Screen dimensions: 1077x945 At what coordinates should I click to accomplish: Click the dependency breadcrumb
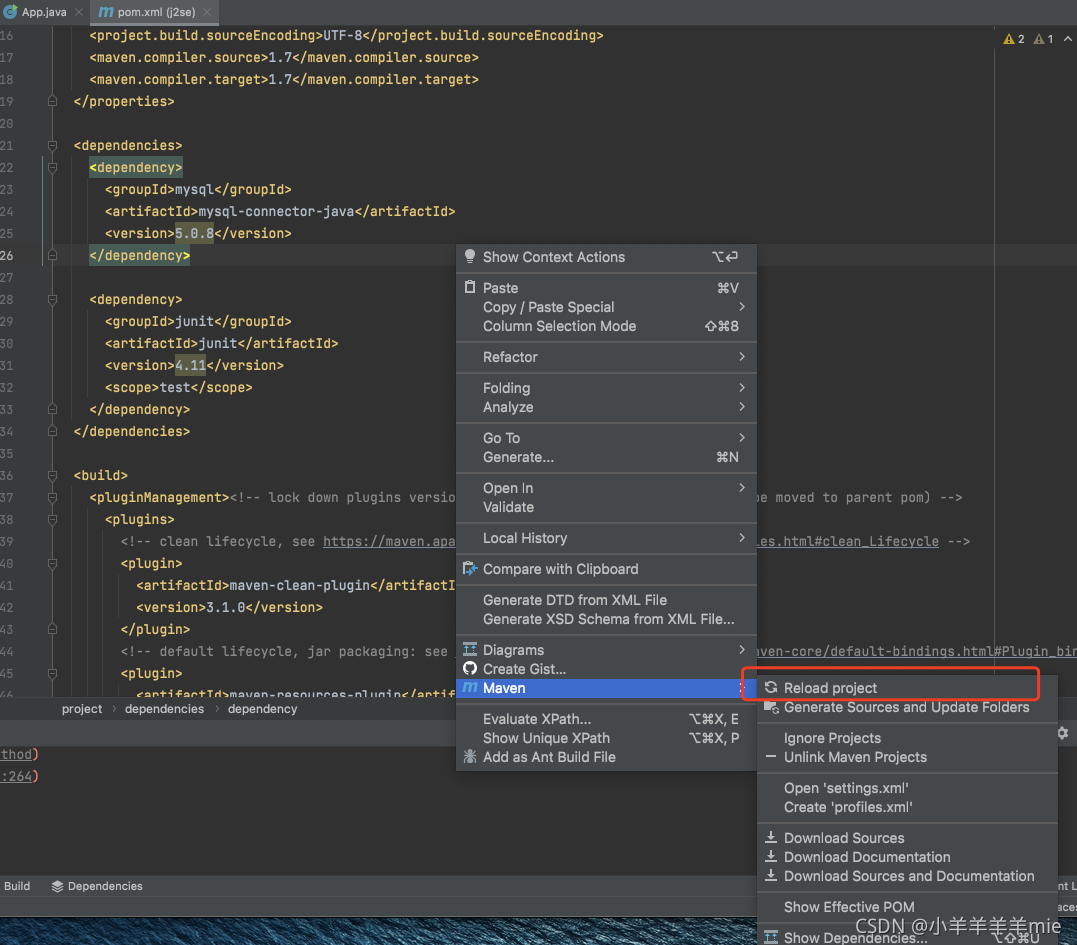point(262,709)
